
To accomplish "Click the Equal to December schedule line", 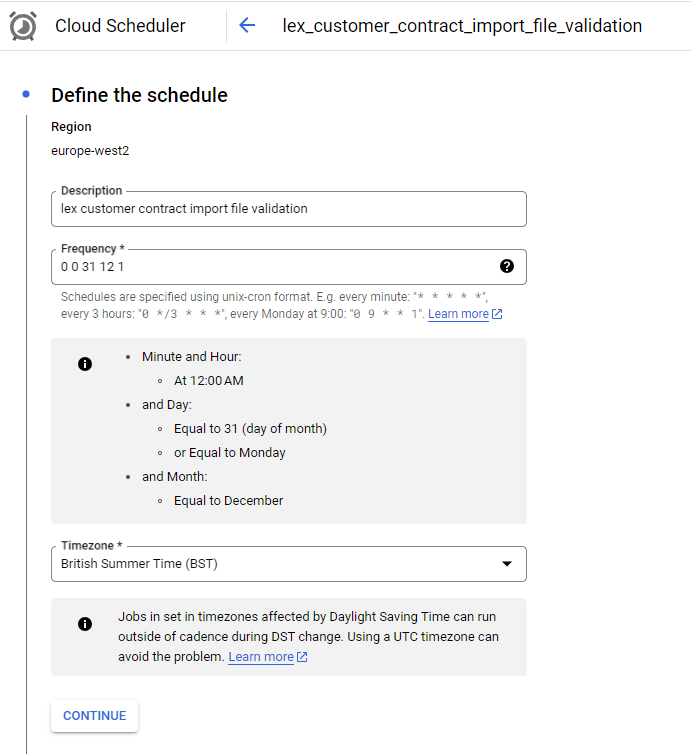I will [x=228, y=501].
